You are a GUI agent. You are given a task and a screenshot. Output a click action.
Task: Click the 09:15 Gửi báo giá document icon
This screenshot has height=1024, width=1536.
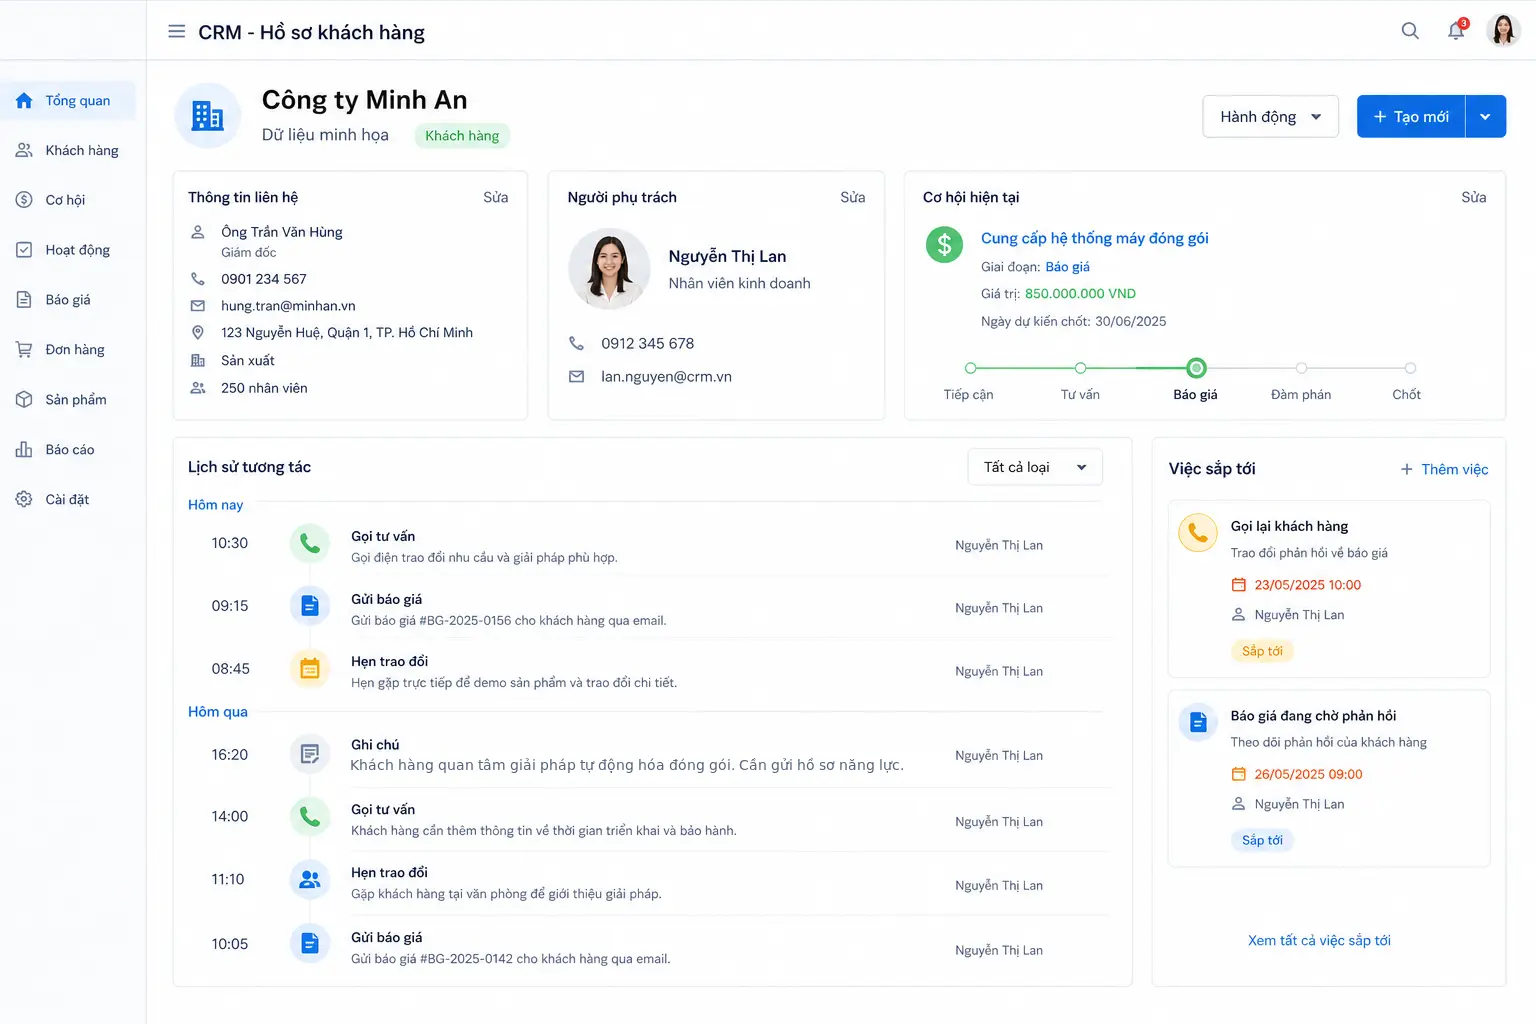[310, 606]
